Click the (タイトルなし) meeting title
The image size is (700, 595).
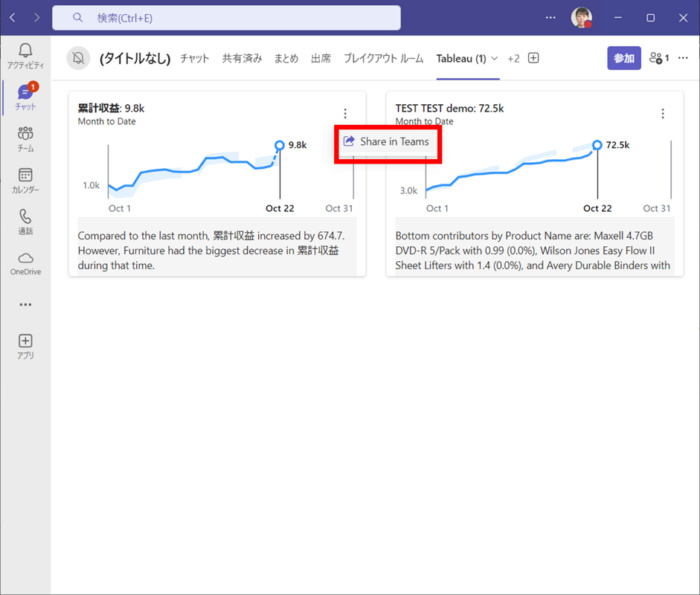coord(135,58)
